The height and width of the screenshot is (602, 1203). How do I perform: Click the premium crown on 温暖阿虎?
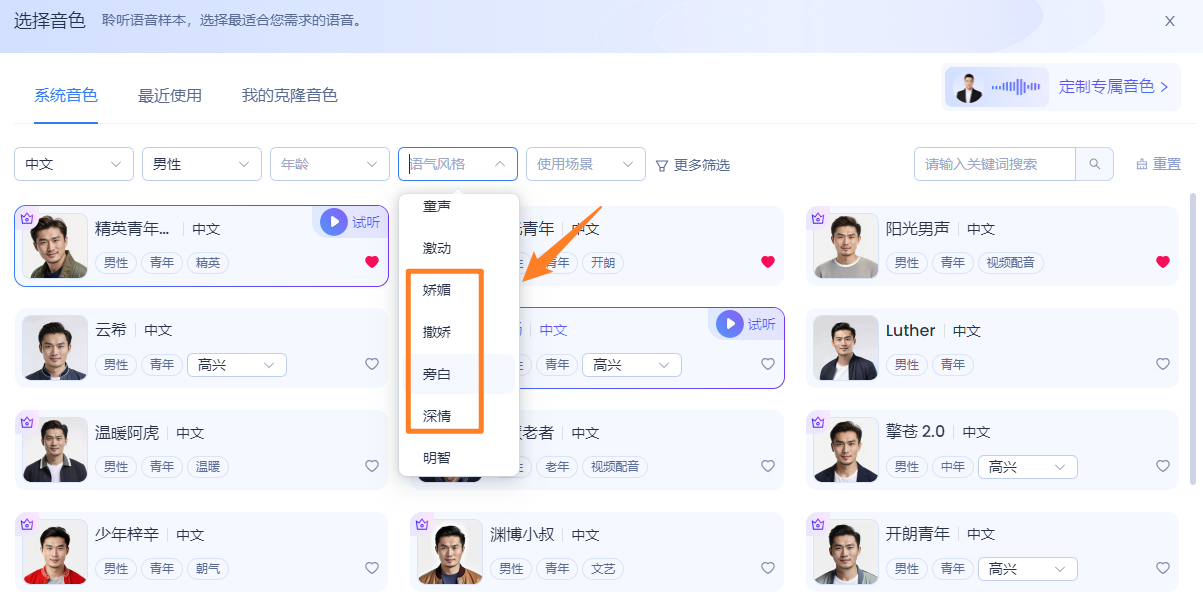(27, 422)
